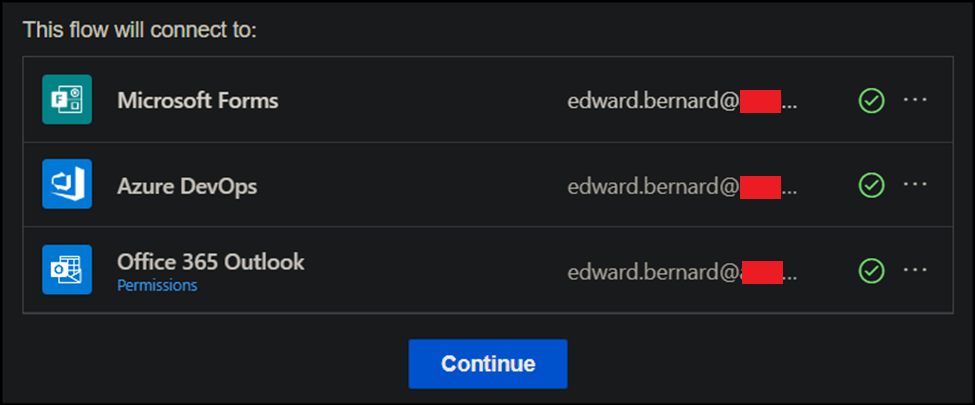
Task: Click the green checkmark for Microsoft Forms
Action: [872, 100]
